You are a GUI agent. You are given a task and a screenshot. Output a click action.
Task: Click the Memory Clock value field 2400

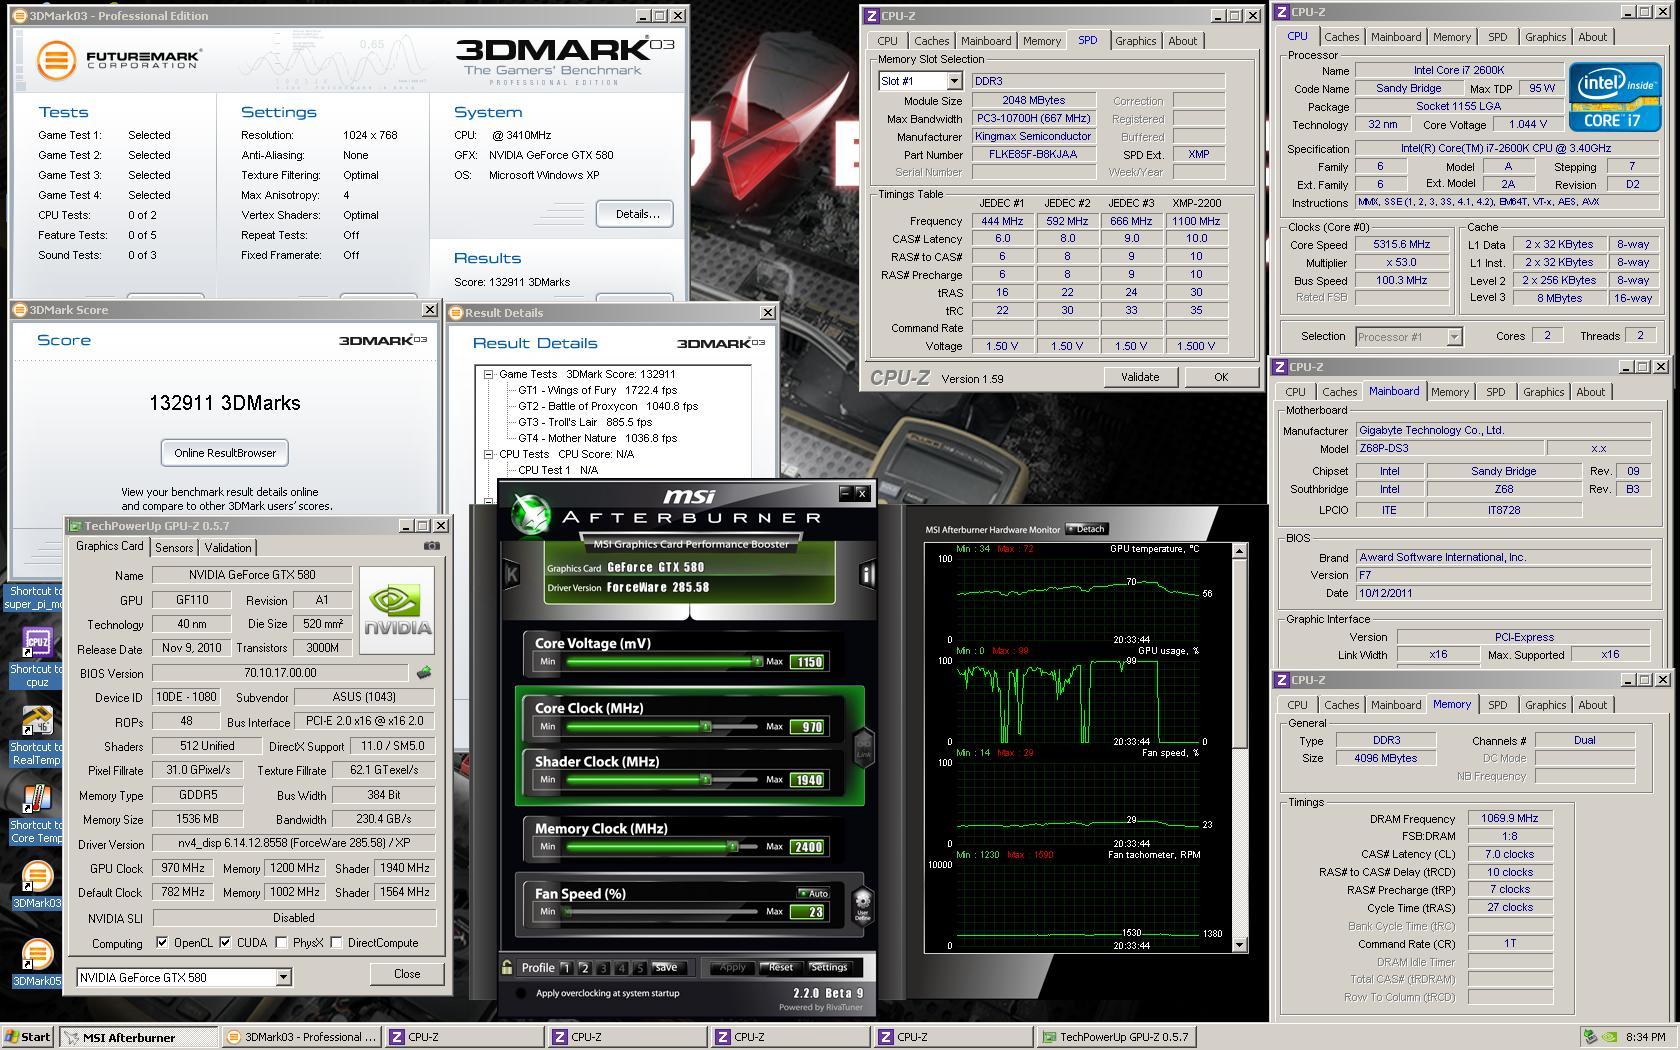807,847
